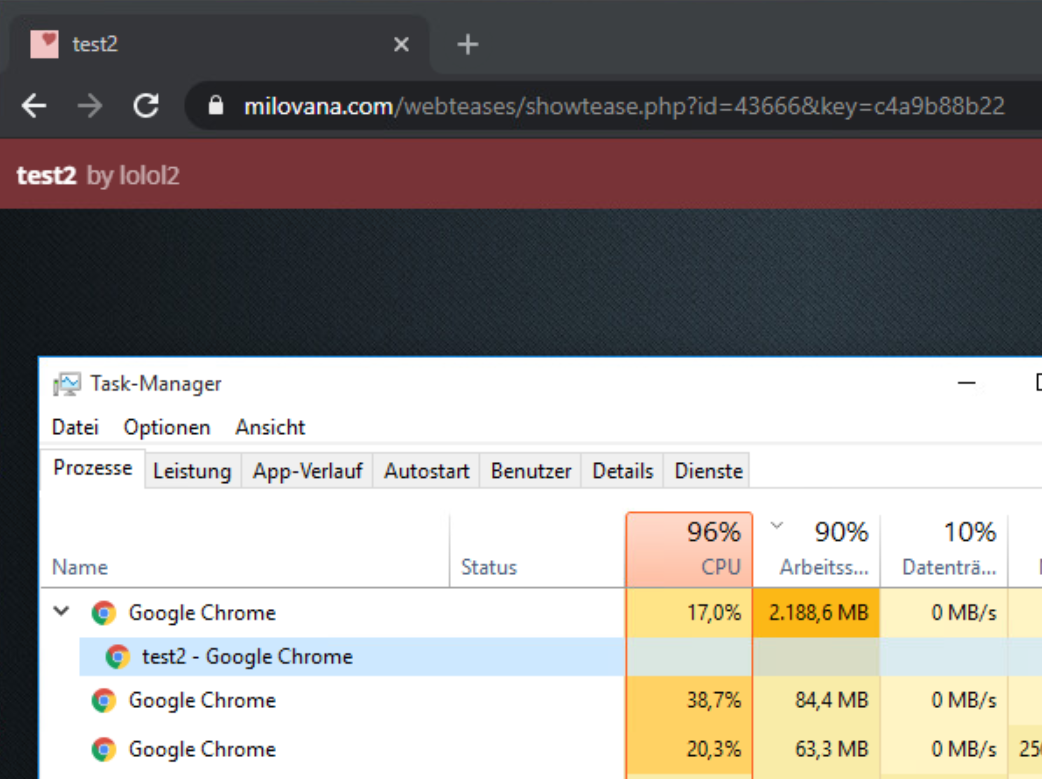Click the Chrome icon of expanded group

(x=104, y=613)
